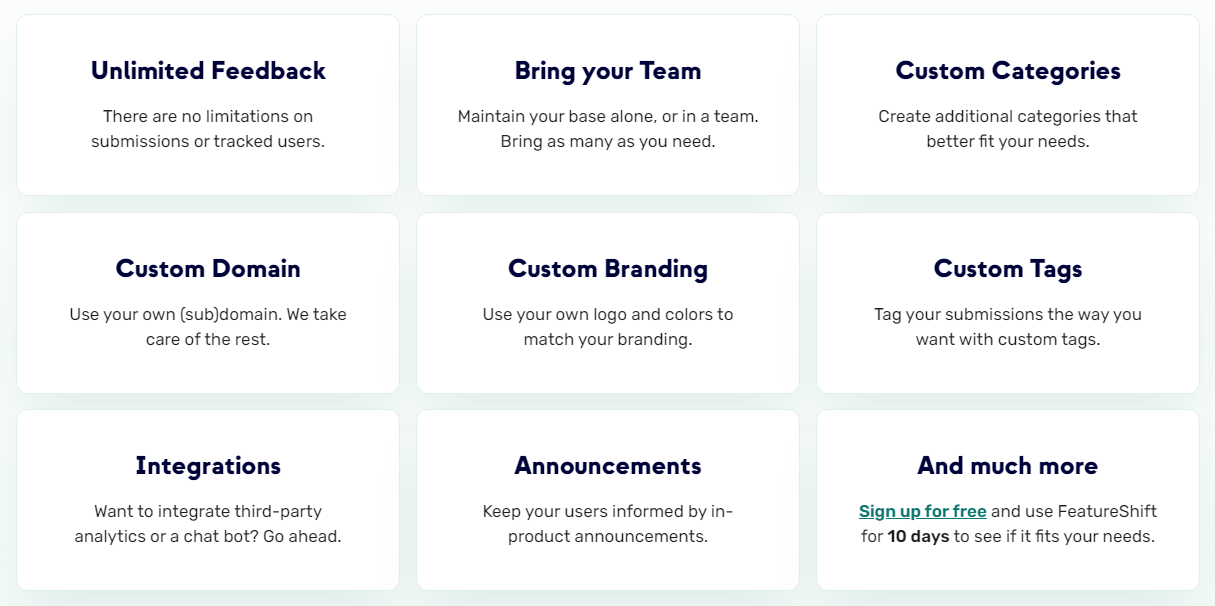Click the bold '10 days' text
Image resolution: width=1215 pixels, height=606 pixels.
pos(918,536)
